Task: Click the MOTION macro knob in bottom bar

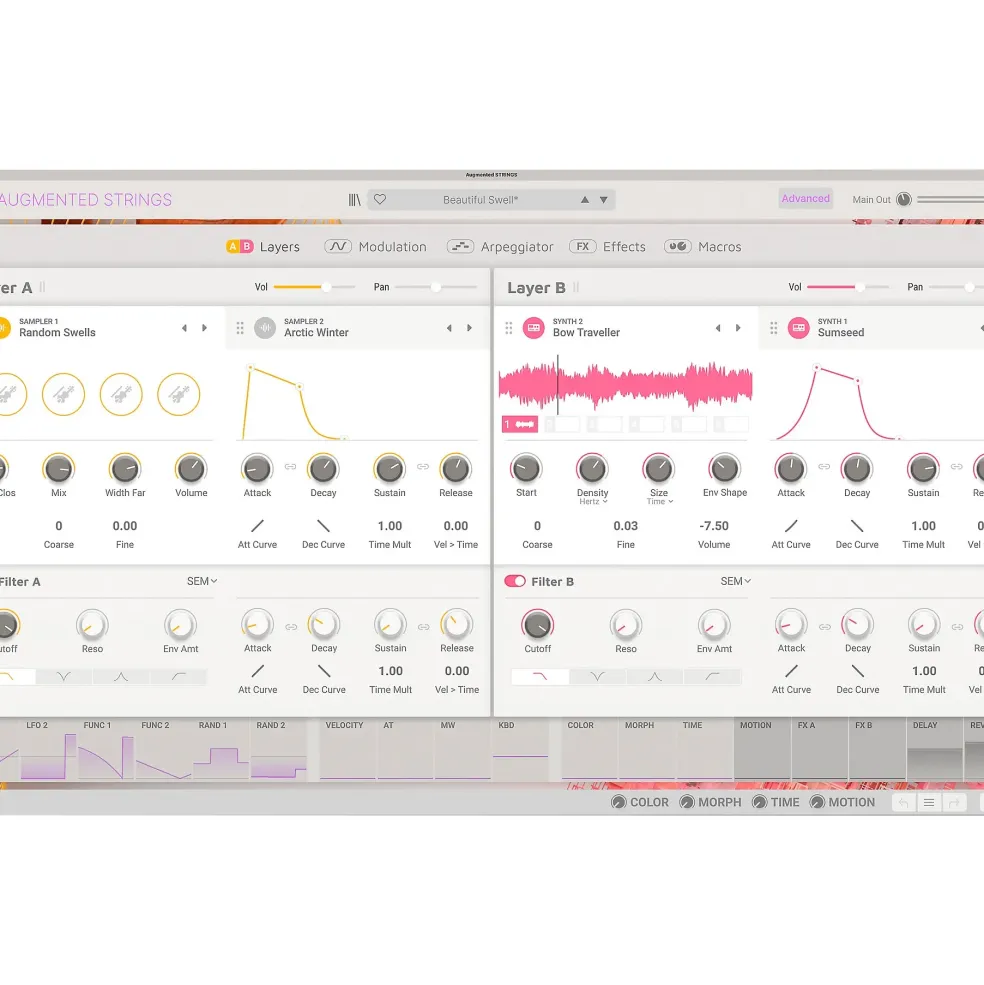Action: [x=817, y=802]
